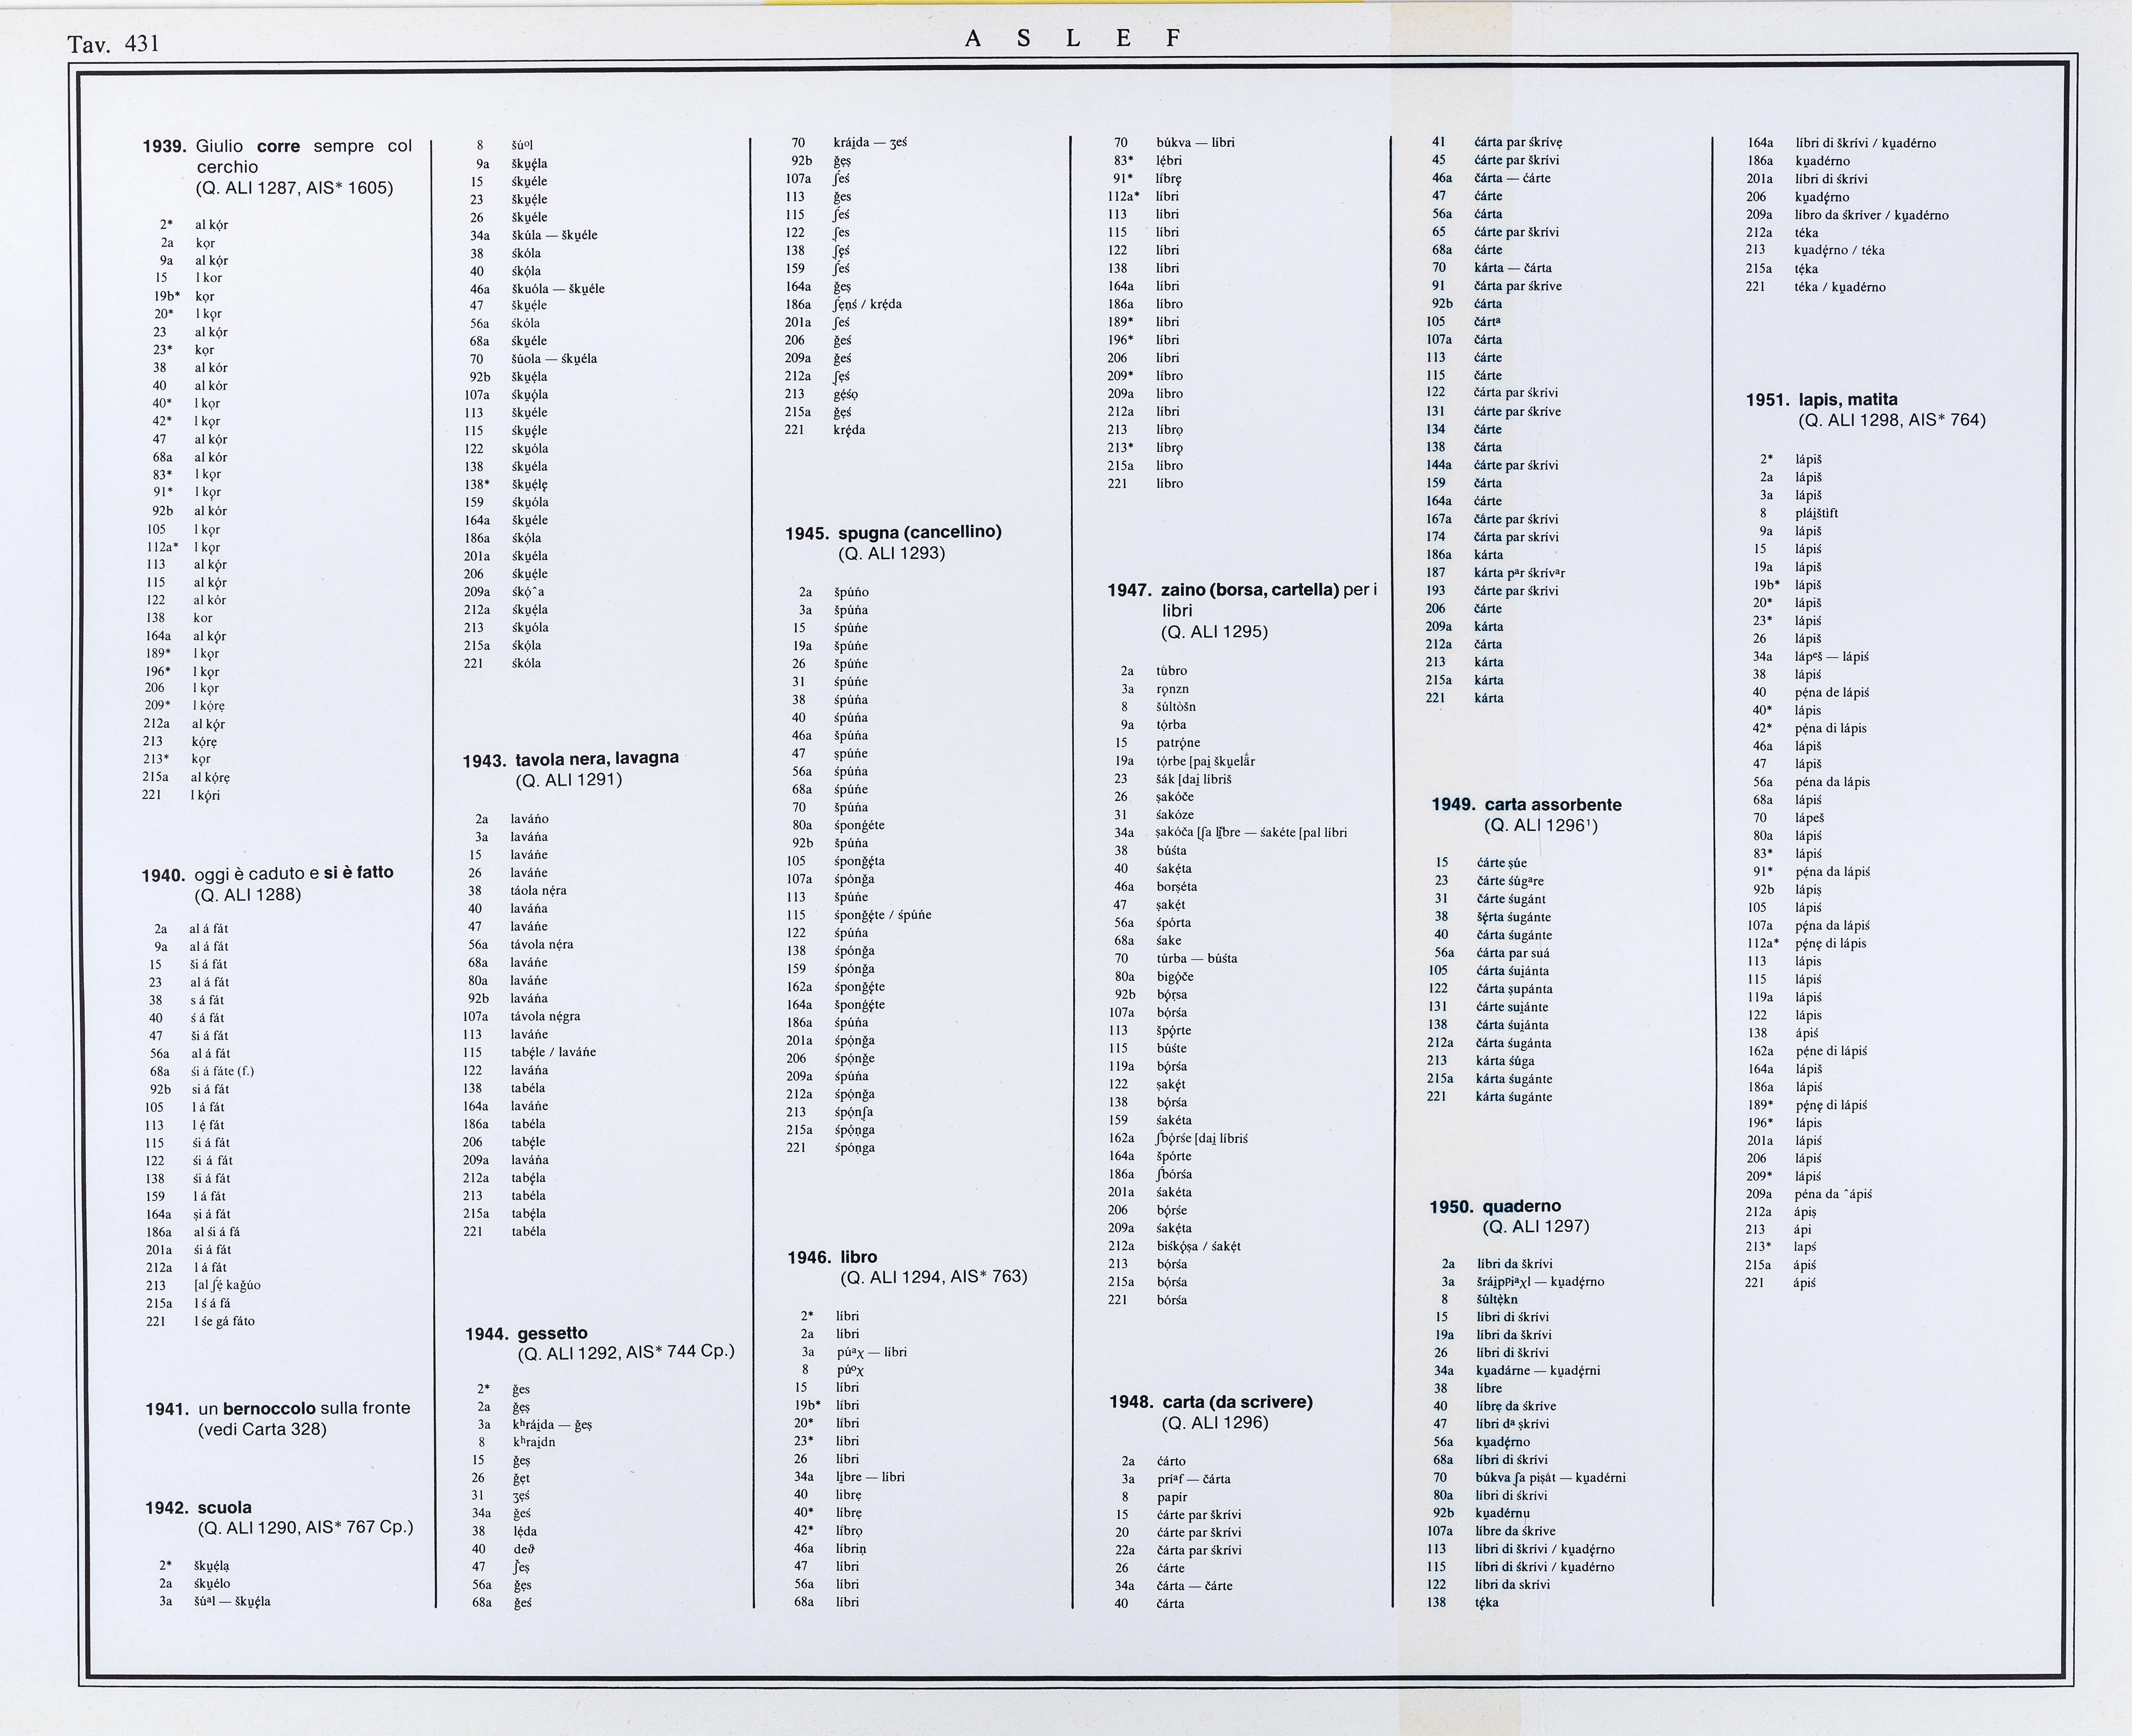Click the Tav. 431 page label

point(113,44)
